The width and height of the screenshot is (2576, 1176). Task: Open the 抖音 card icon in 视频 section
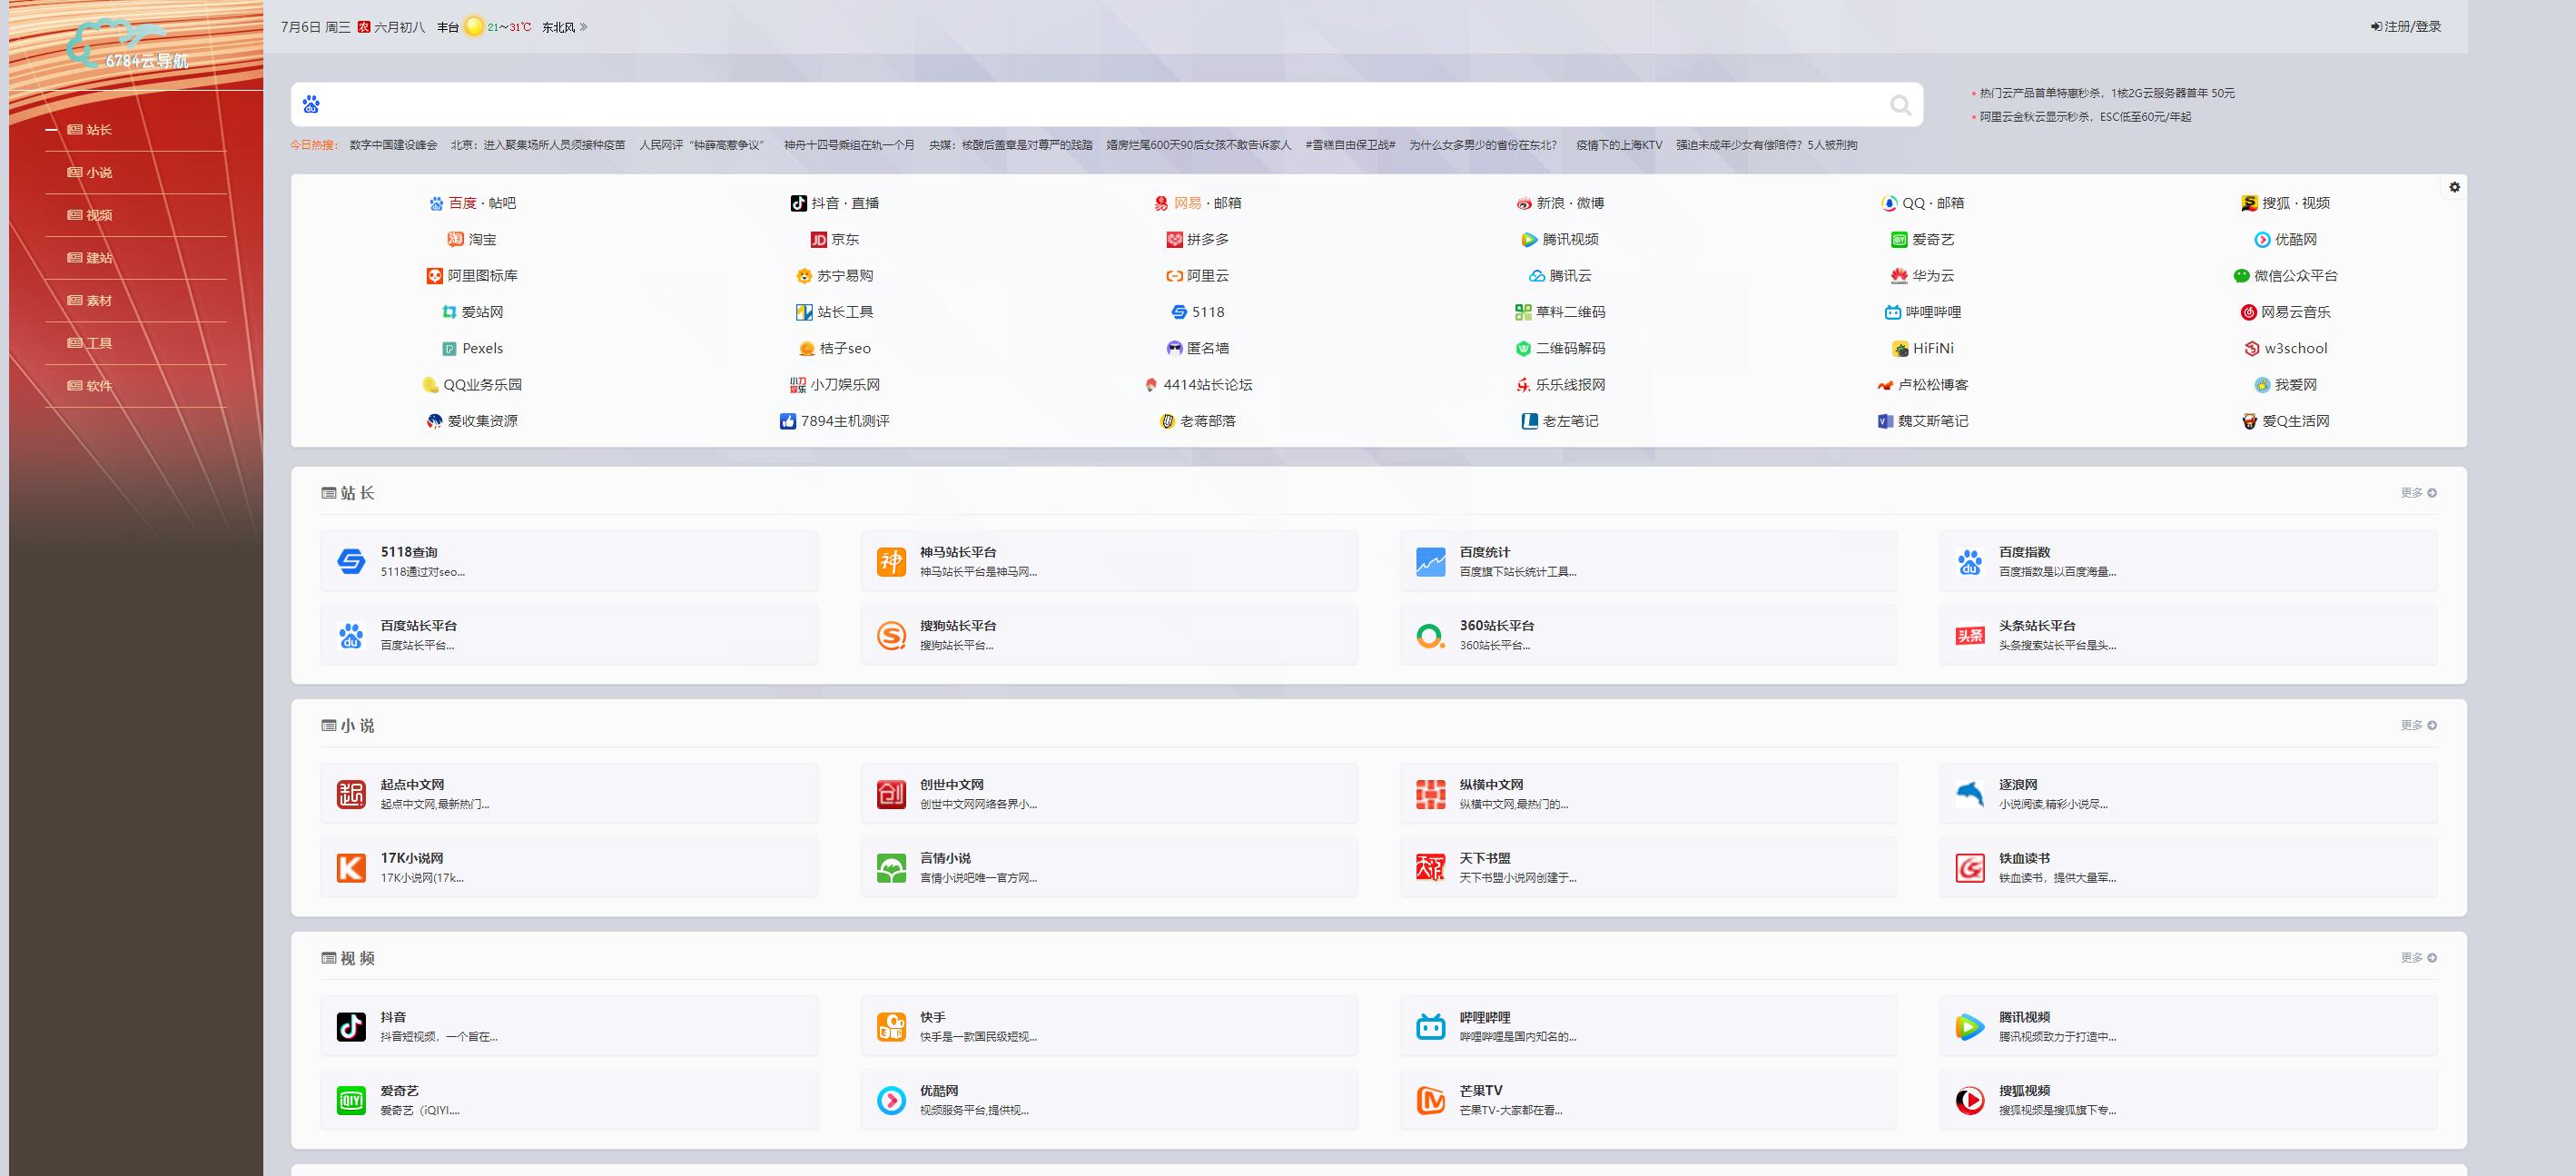[351, 1027]
